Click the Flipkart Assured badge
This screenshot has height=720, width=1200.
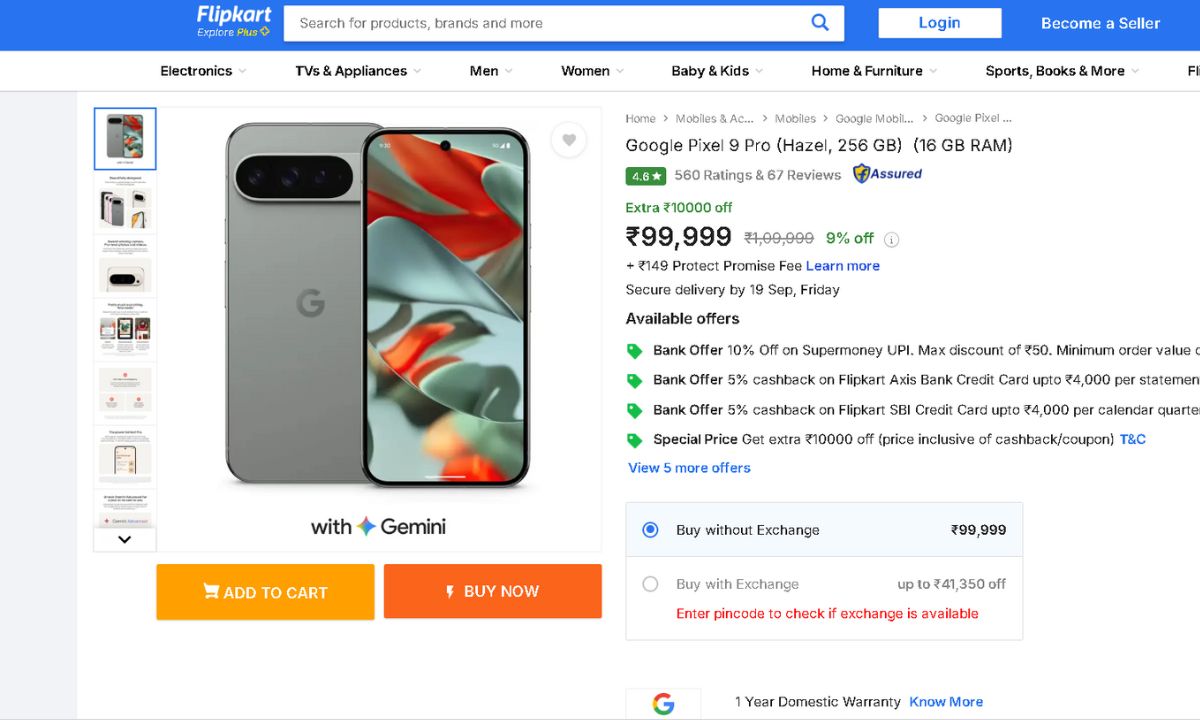point(887,174)
